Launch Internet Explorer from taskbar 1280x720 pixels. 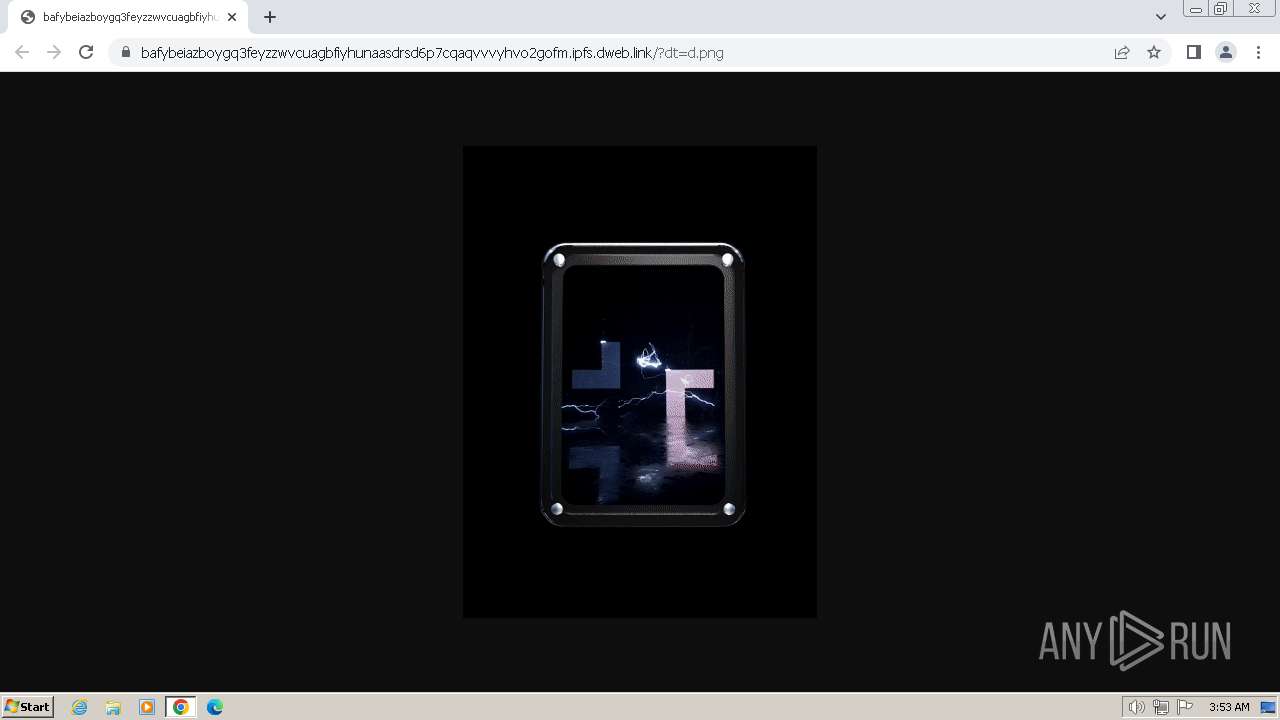pyautogui.click(x=80, y=707)
